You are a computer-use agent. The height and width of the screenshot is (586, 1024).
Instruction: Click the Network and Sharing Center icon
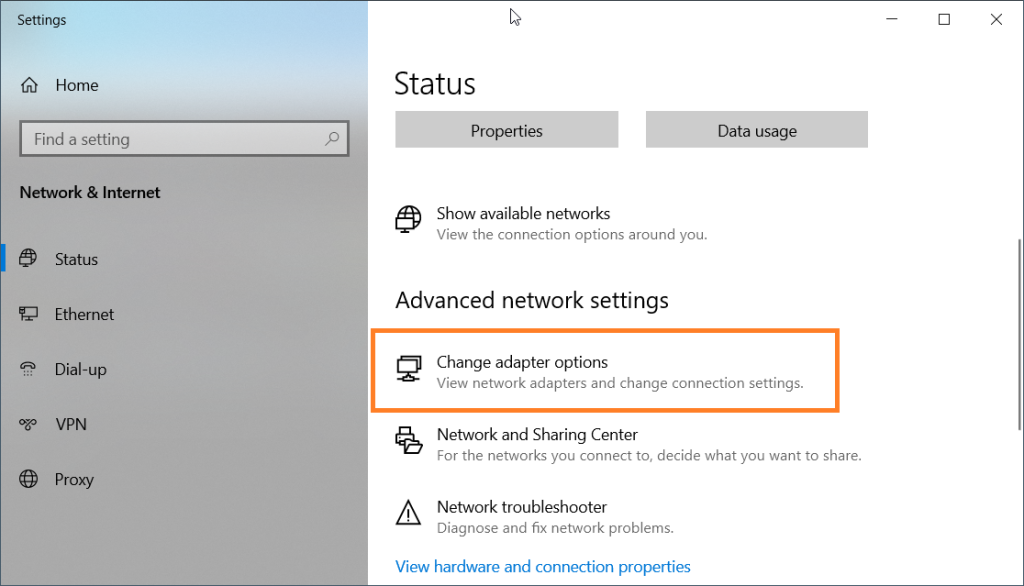click(x=408, y=441)
